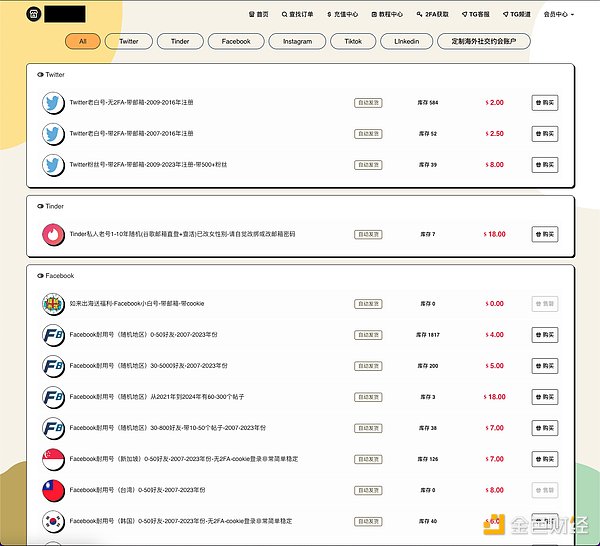Go to 首页 in the top navigation
This screenshot has width=600, height=546.
coord(258,15)
